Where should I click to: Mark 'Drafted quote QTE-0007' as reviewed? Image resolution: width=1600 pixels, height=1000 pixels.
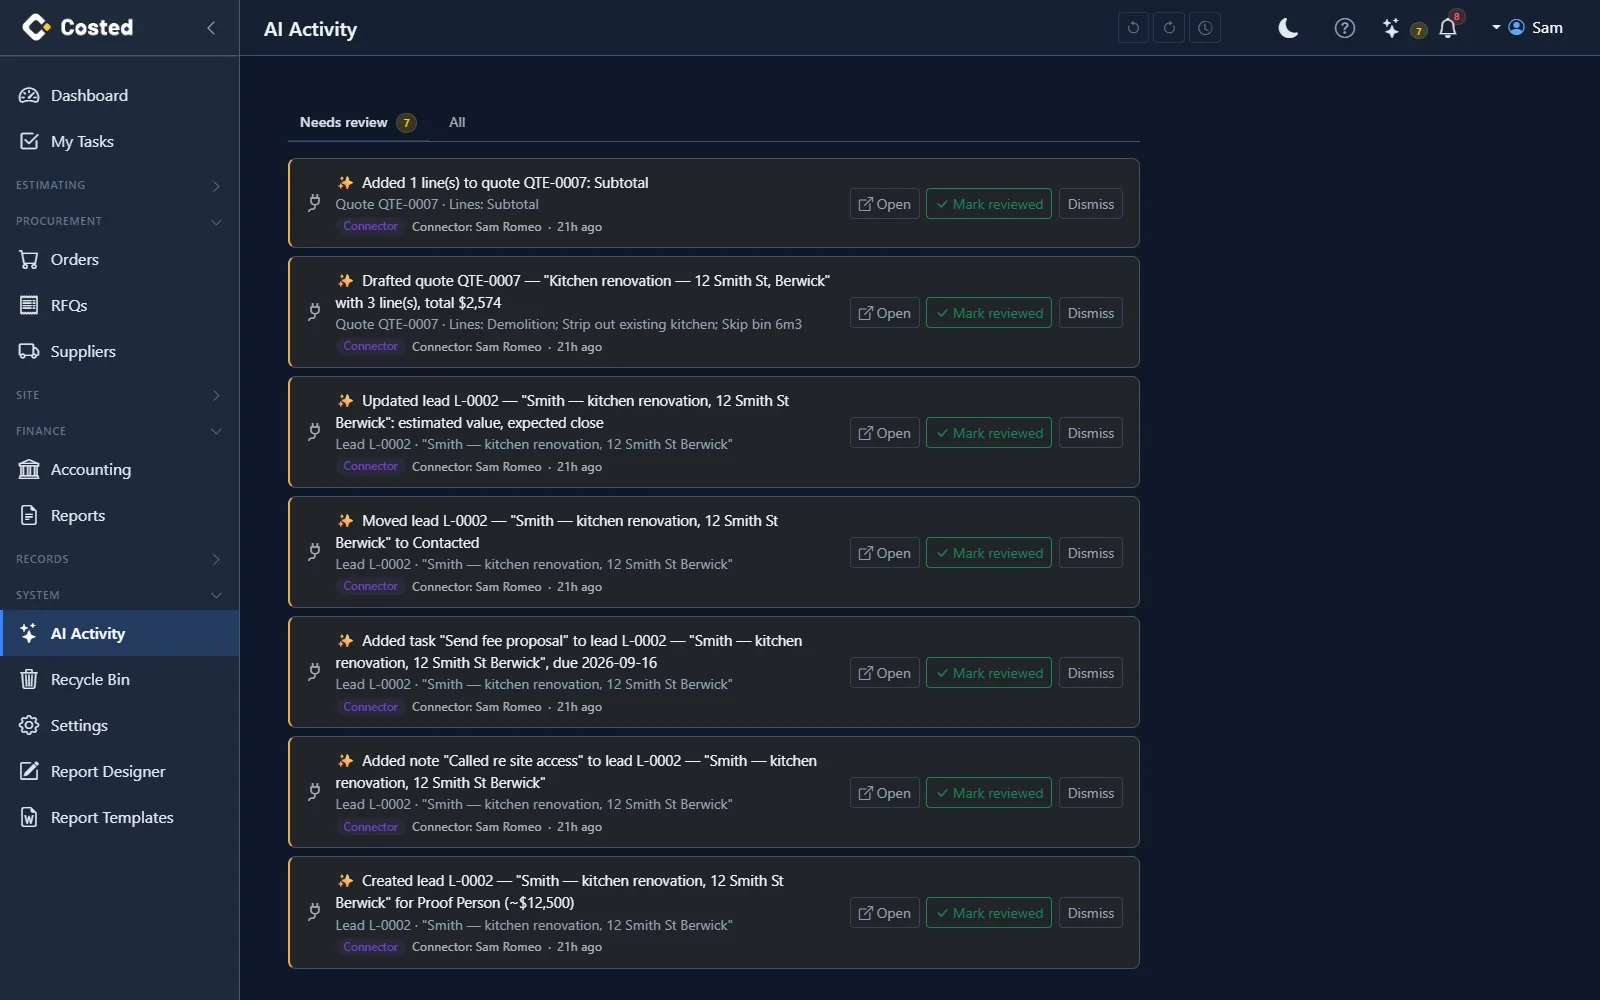pos(989,313)
